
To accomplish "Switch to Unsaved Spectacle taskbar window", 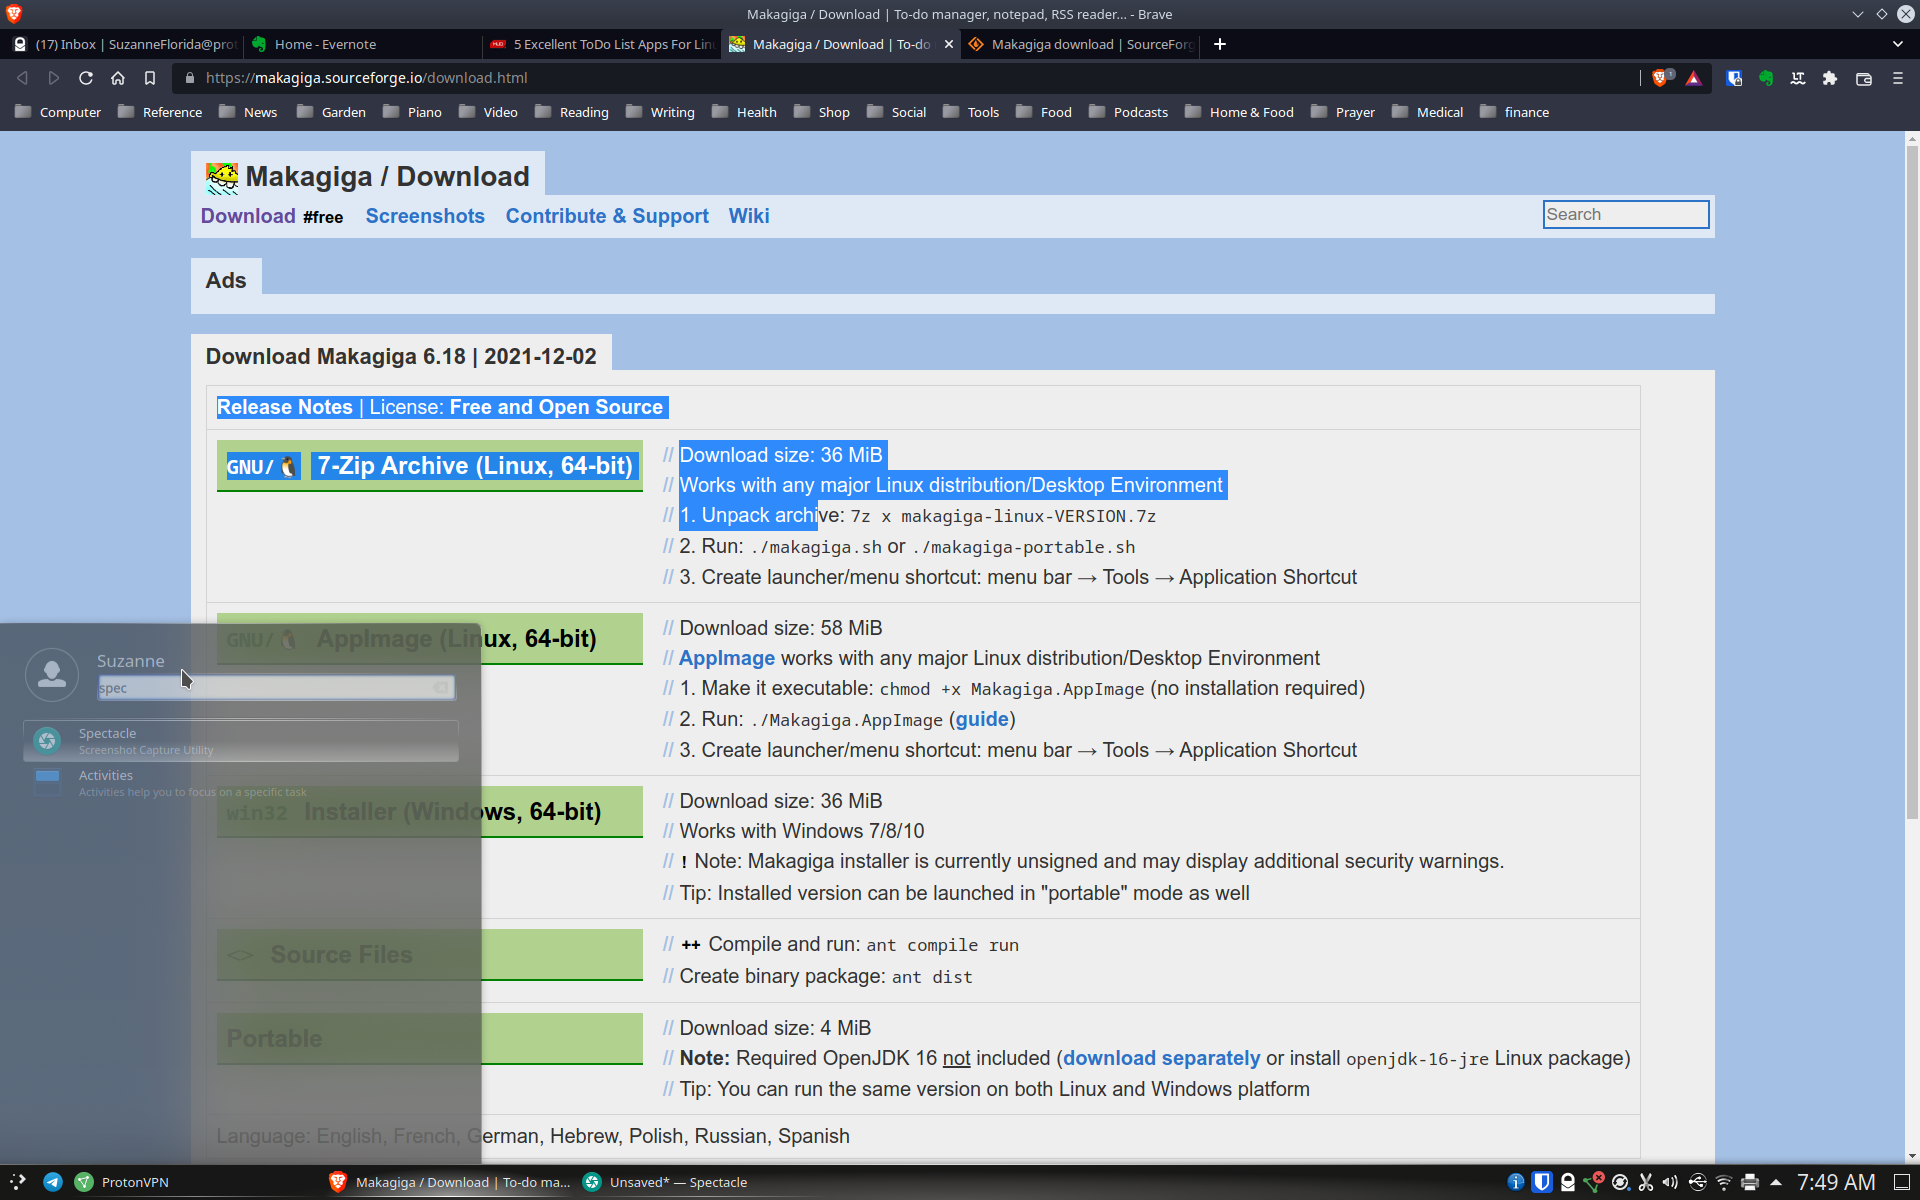I will [666, 1182].
